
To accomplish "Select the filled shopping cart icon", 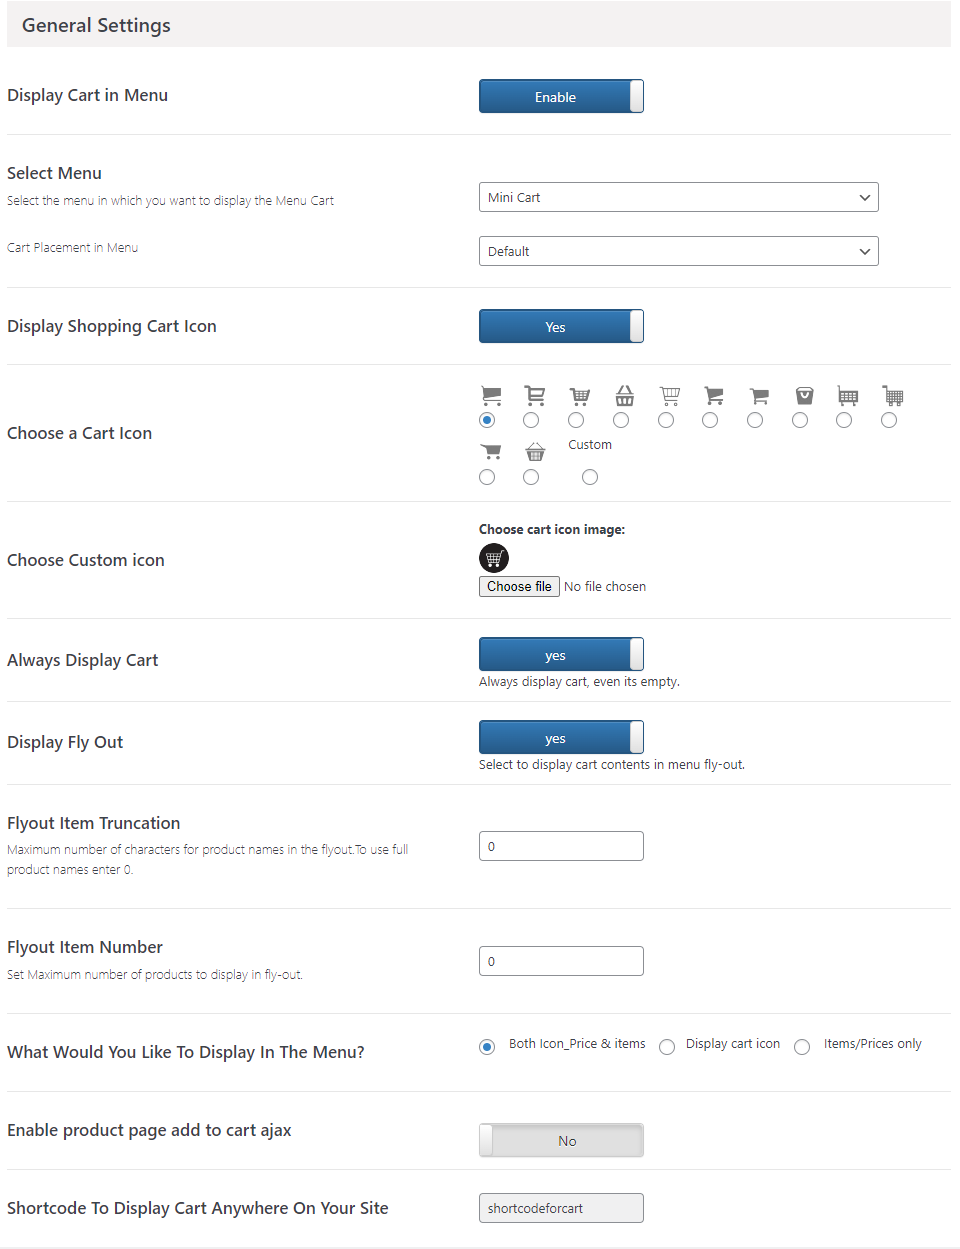I will 487,420.
